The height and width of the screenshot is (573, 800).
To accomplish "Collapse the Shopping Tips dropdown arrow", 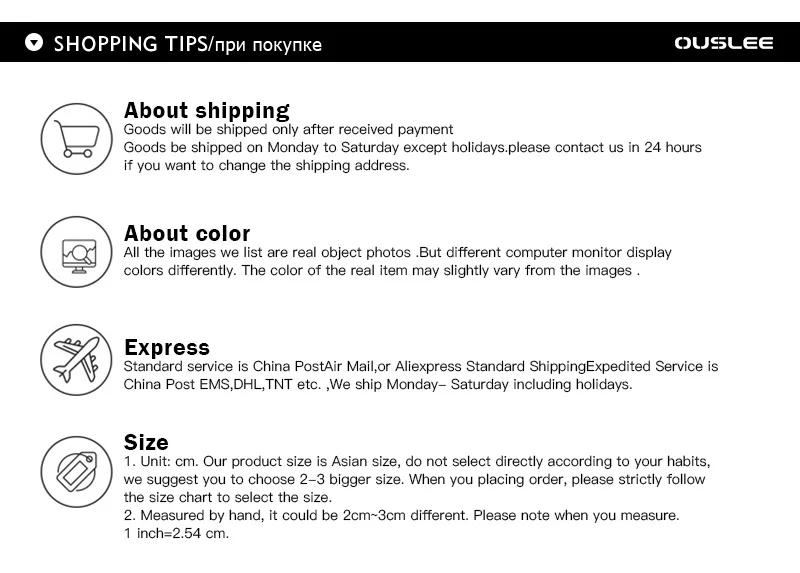I will [34, 42].
